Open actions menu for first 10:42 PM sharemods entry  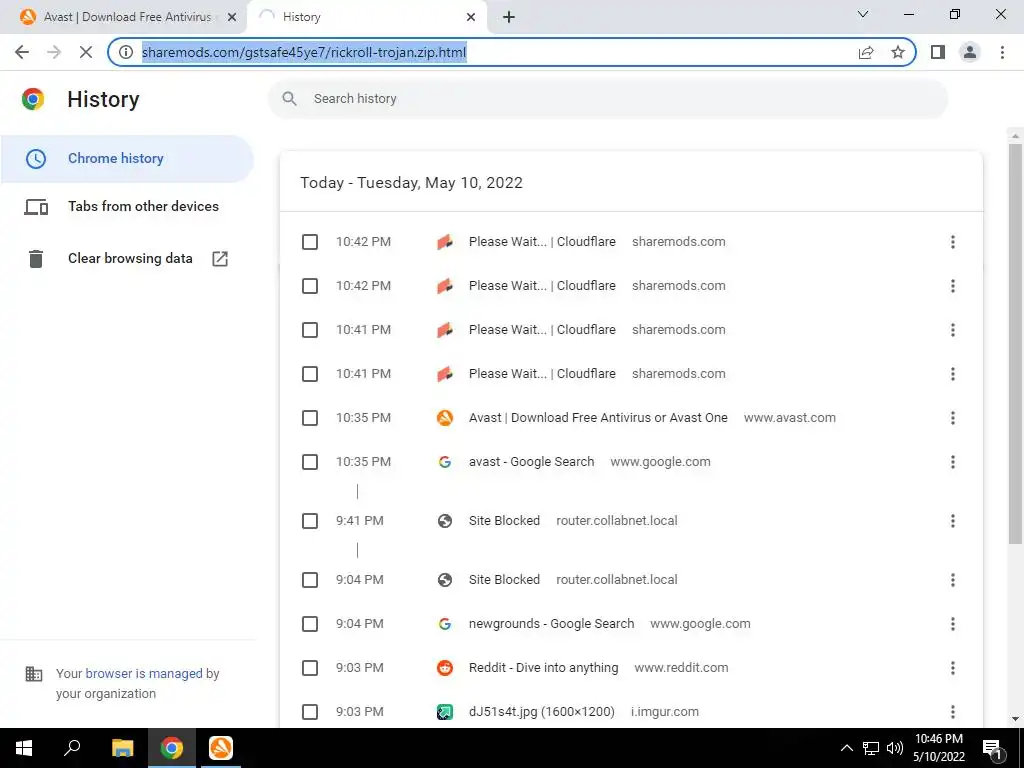[x=953, y=242]
